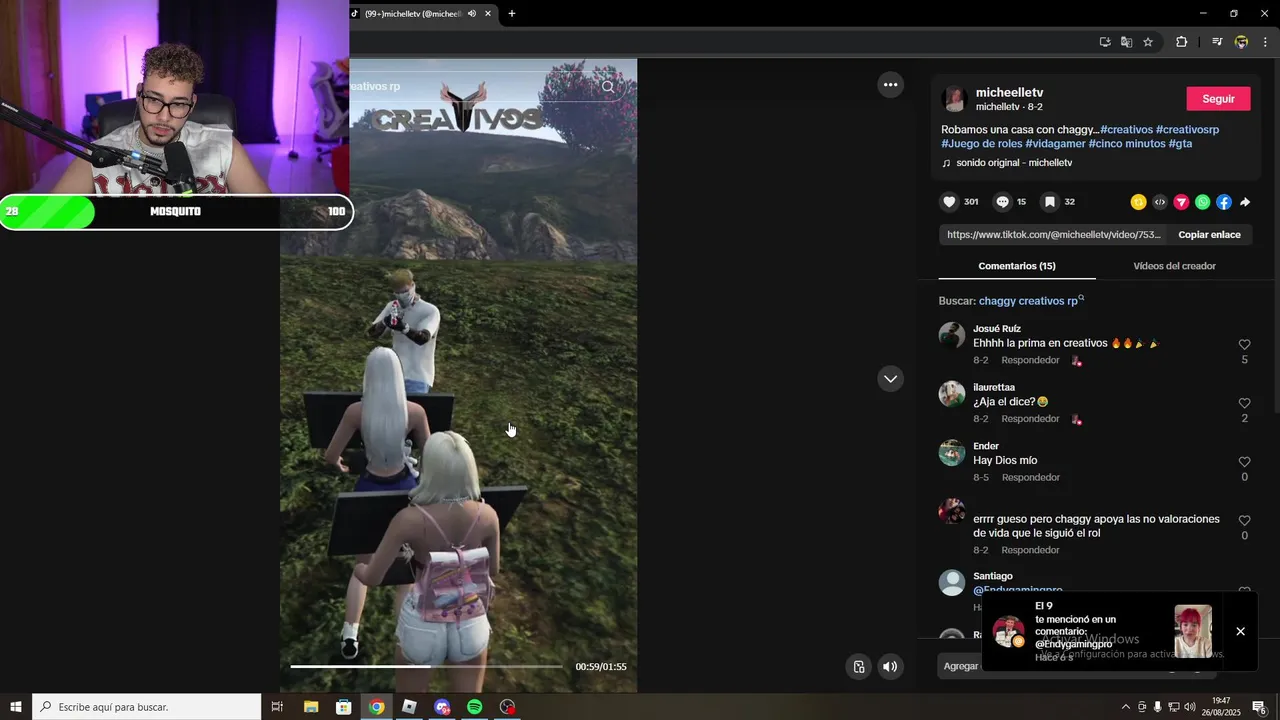Bookmark this page with the star icon
The image size is (1280, 720).
point(1148,42)
